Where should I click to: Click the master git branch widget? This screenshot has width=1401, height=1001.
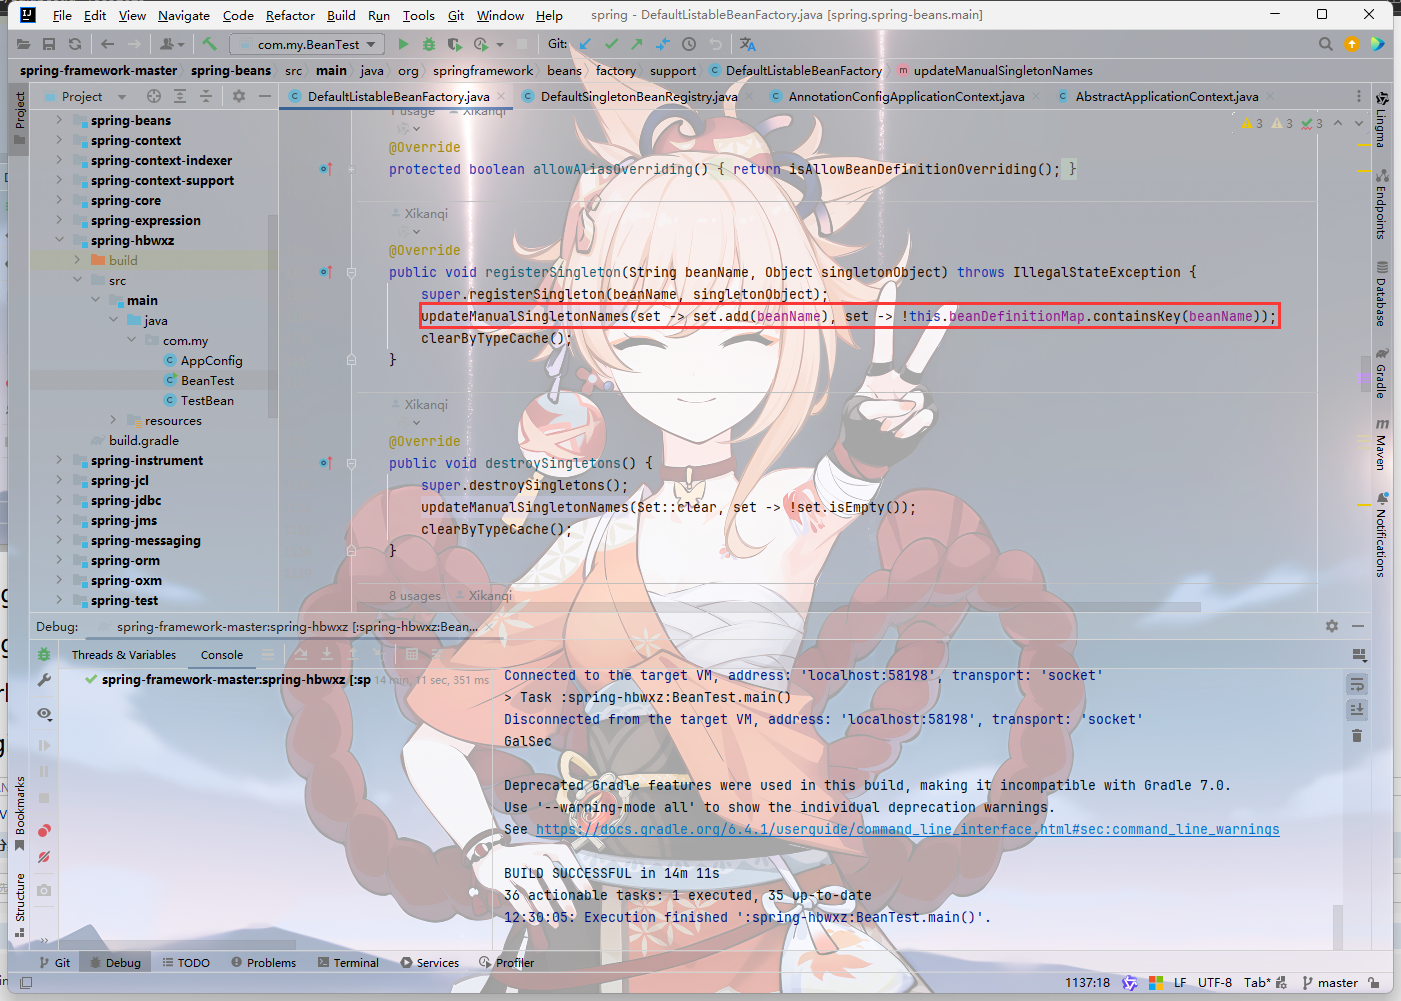[x=1330, y=983]
